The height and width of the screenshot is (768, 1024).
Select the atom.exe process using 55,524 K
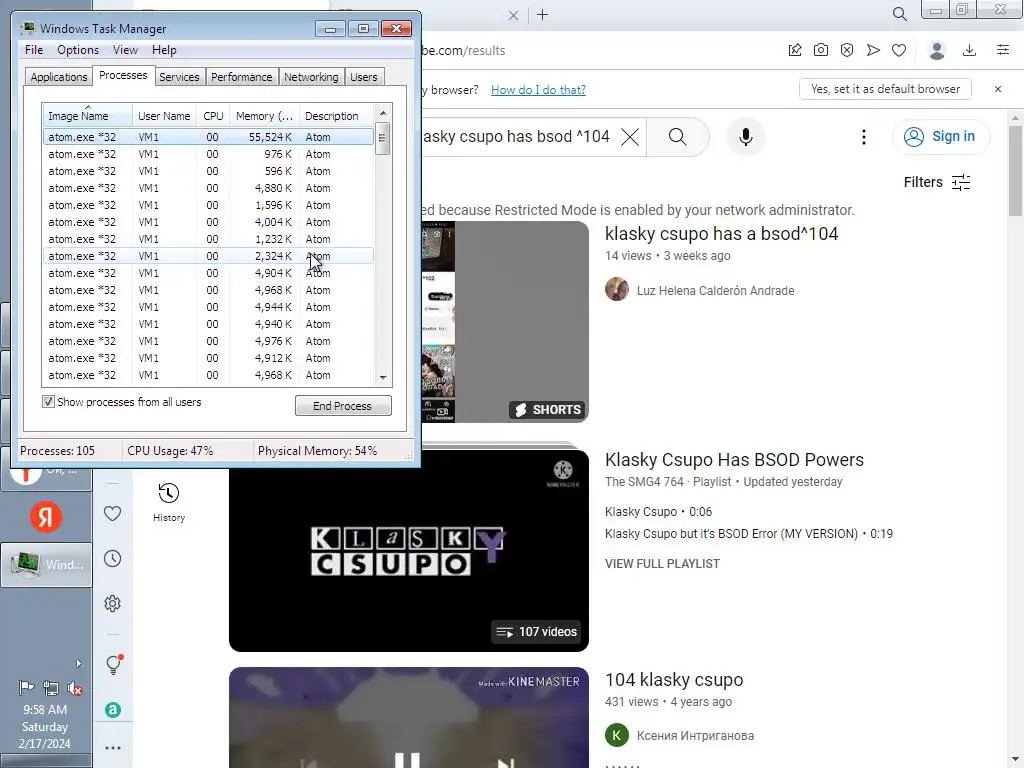(x=208, y=137)
